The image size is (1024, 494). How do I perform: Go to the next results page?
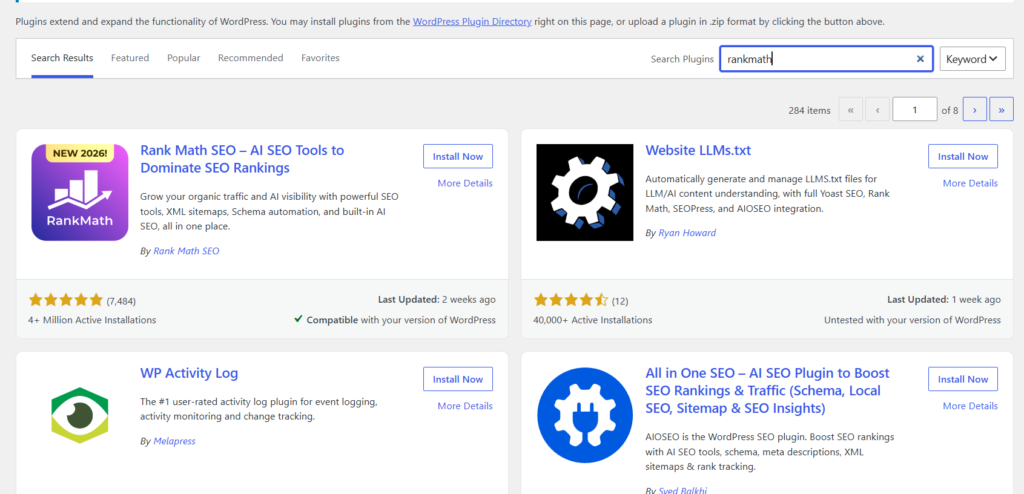974,110
